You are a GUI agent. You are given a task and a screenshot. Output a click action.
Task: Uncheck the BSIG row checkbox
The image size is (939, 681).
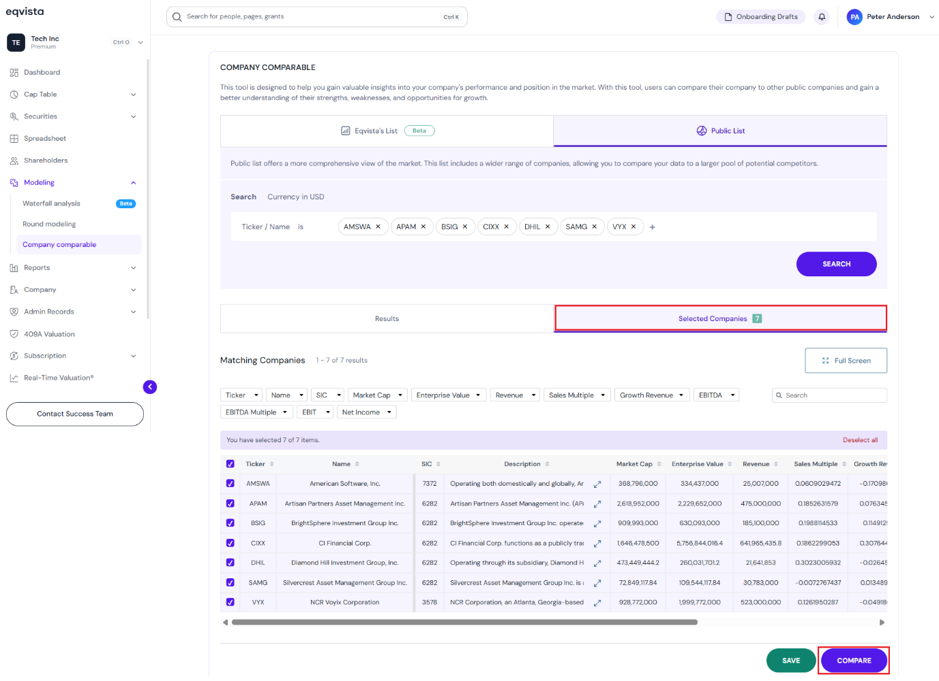point(230,523)
